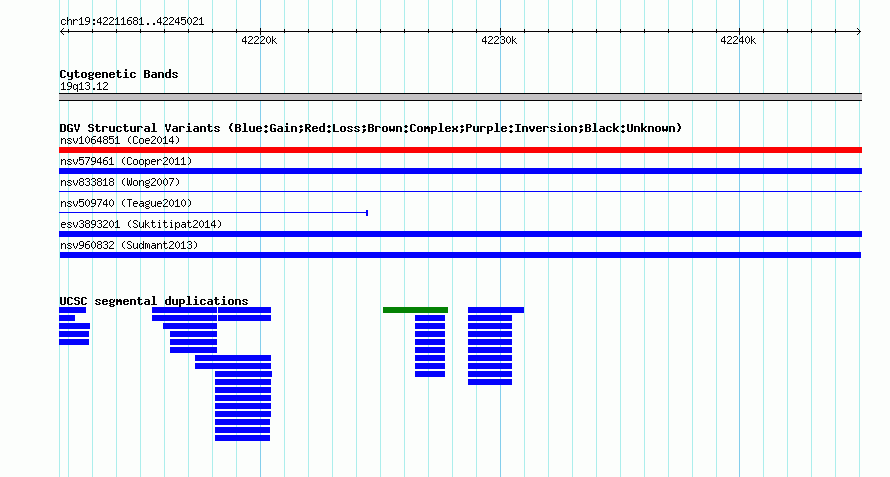Viewport: 890px width, 477px height.
Task: Click the right arrow of the ruler
Action: click(x=859, y=32)
